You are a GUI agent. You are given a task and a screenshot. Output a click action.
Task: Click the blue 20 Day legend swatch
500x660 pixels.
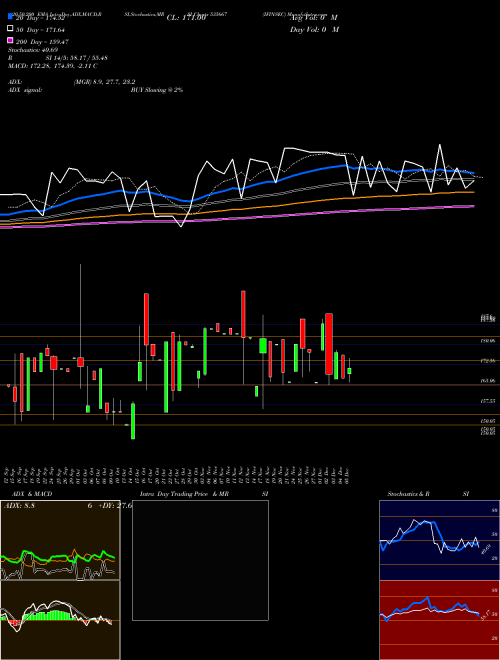click(10, 16)
